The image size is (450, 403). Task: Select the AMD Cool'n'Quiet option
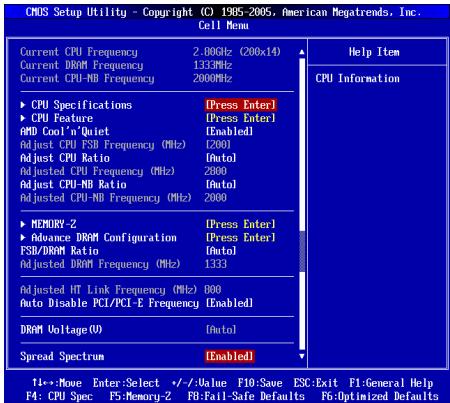65,132
